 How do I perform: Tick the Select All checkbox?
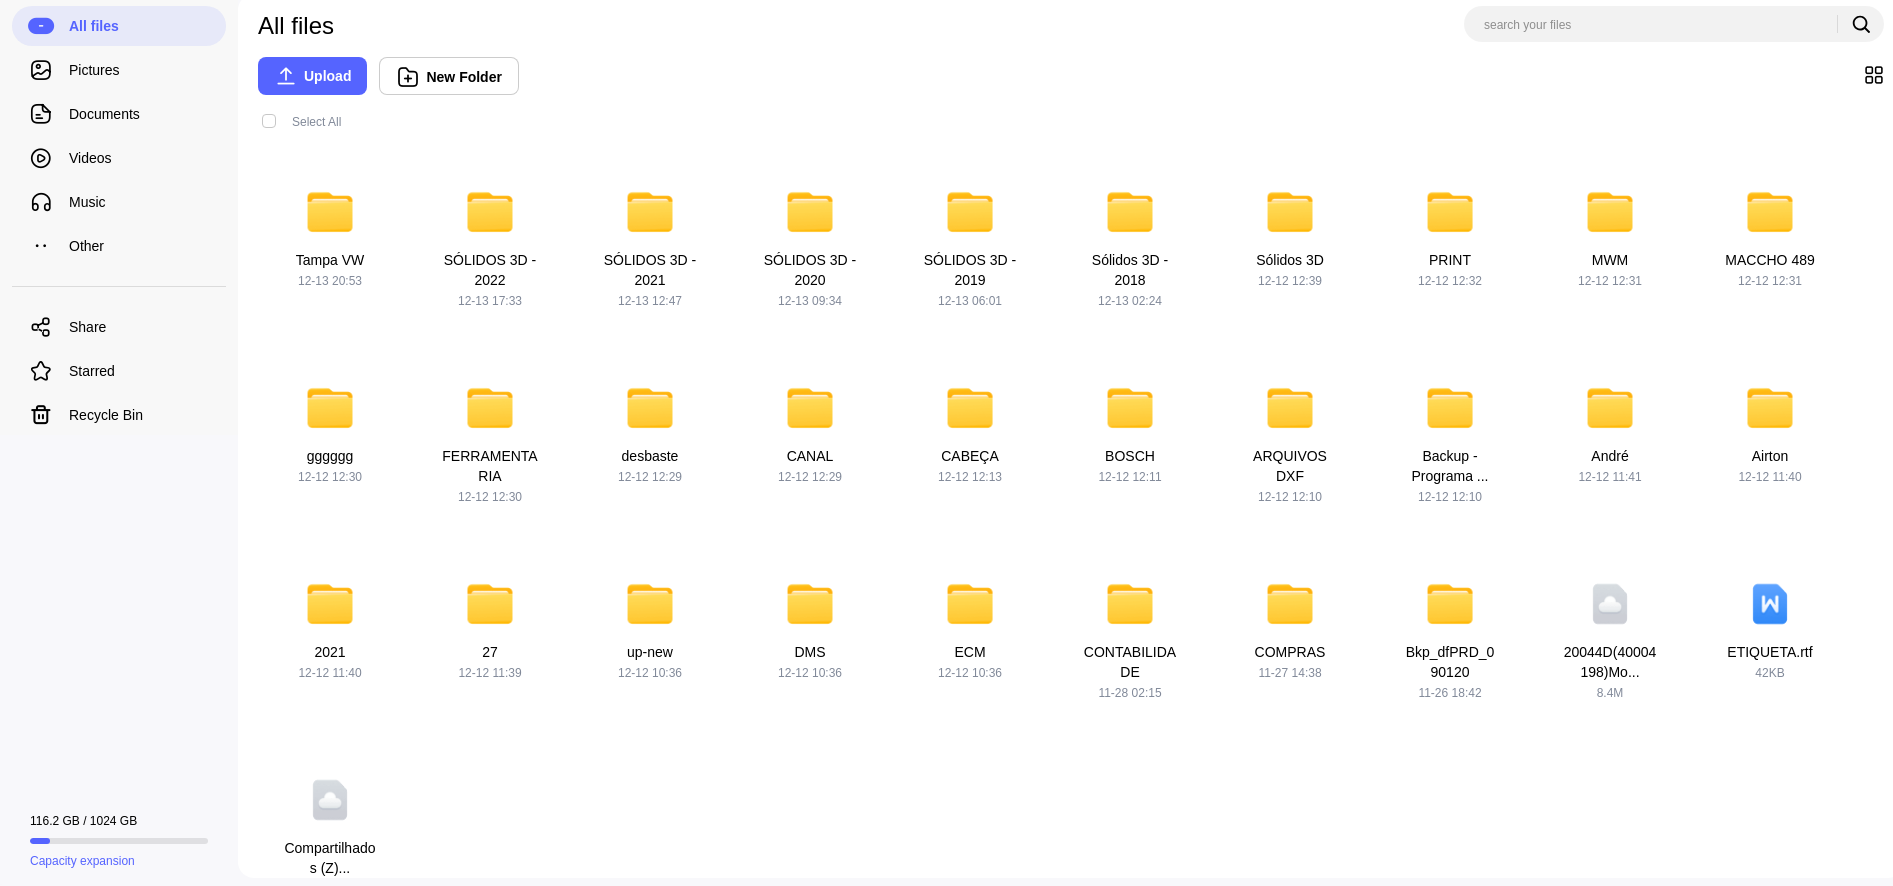(x=269, y=121)
